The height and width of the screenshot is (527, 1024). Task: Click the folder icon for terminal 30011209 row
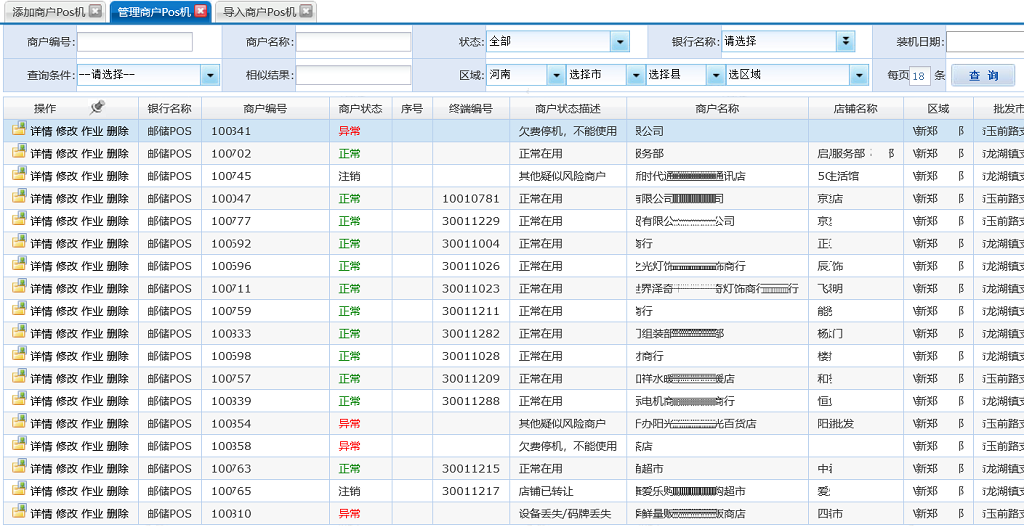tap(19, 377)
